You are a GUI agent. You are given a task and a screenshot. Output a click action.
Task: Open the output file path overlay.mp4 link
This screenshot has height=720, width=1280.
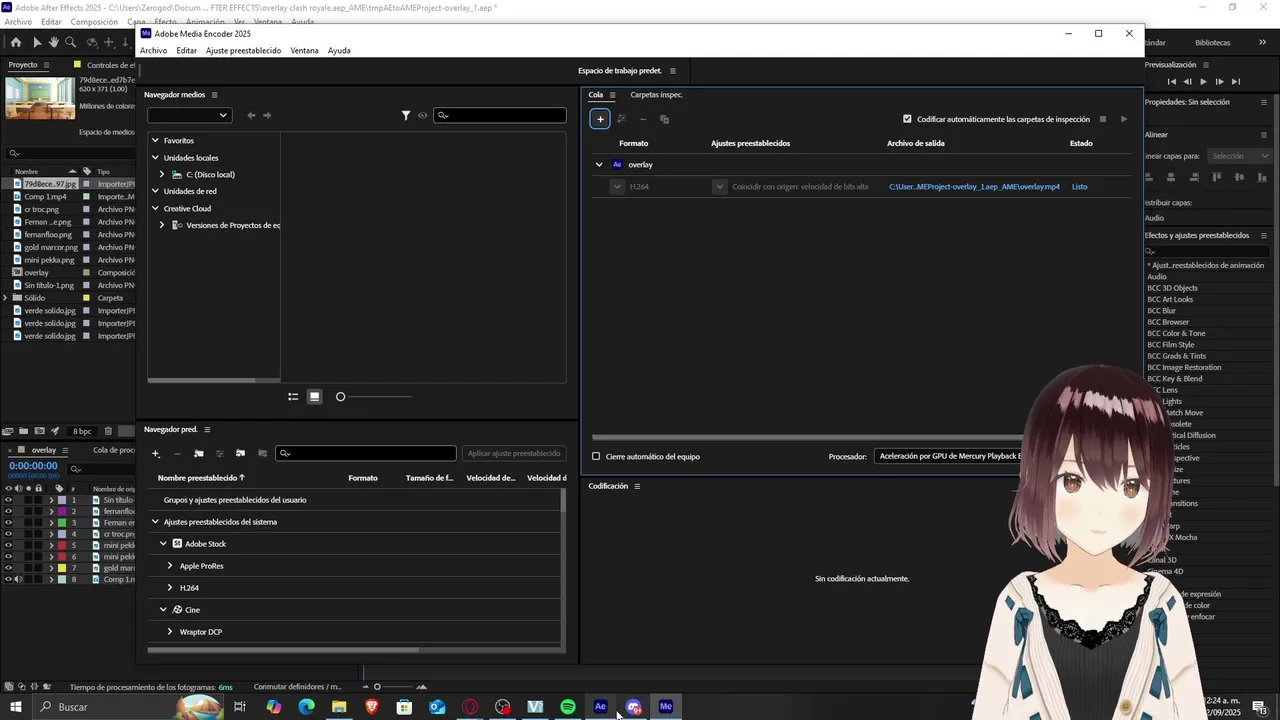click(974, 187)
